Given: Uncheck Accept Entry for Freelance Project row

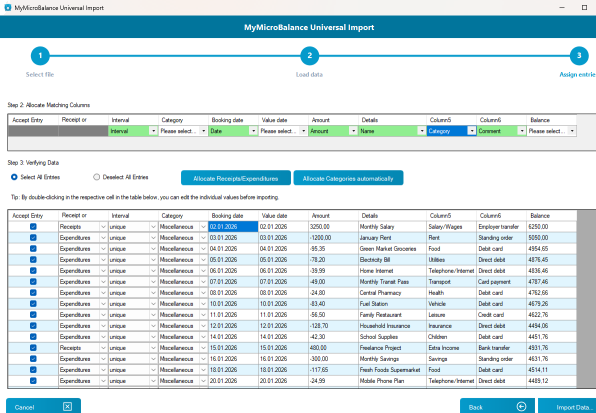Looking at the screenshot, I should pos(33,348).
